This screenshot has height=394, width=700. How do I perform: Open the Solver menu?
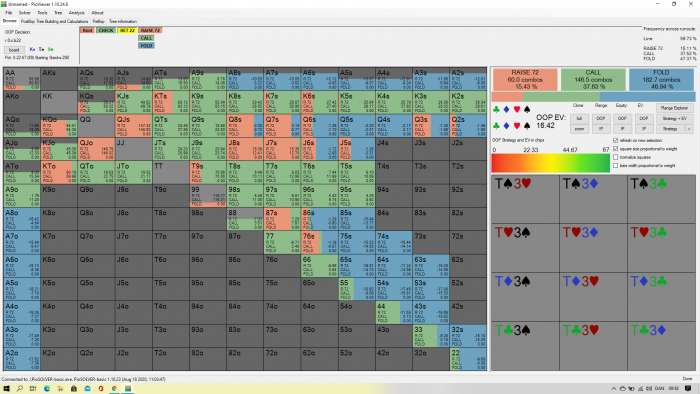pos(25,13)
